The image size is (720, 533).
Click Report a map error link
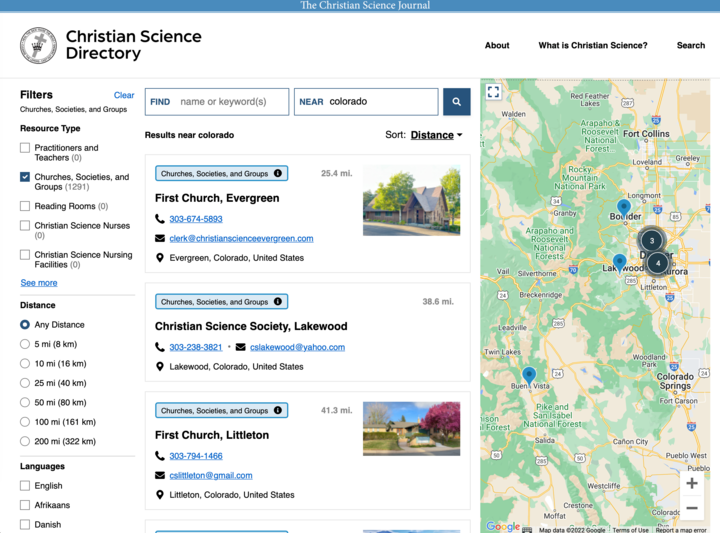pos(681,530)
